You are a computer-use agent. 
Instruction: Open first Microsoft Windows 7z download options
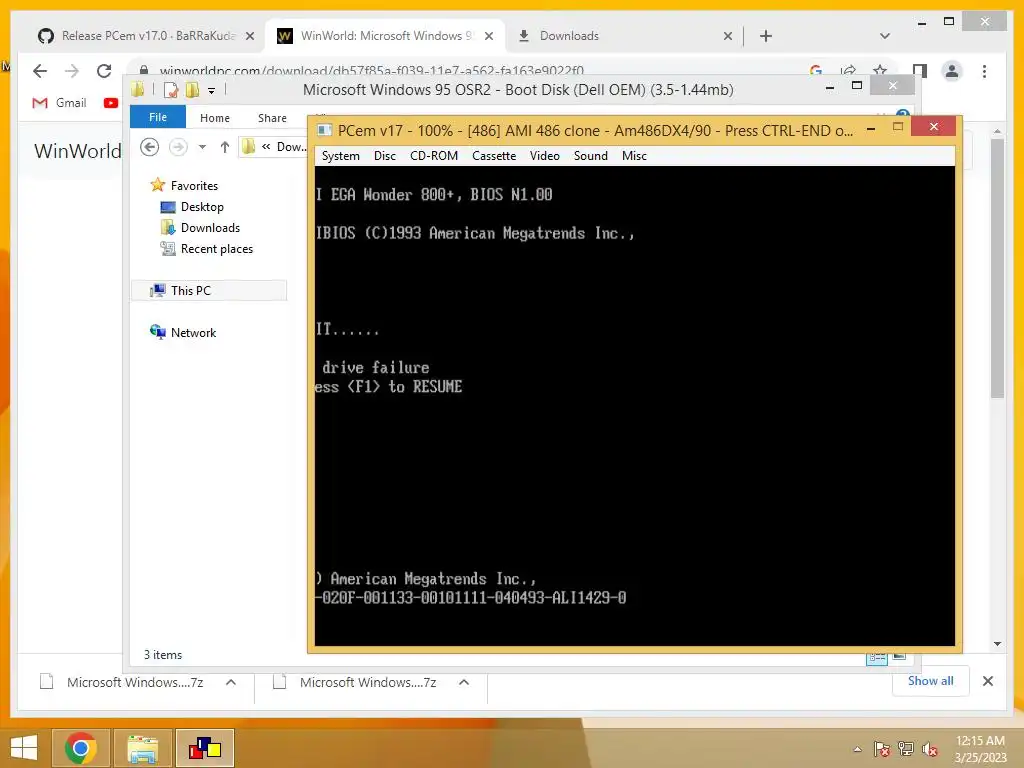[231, 682]
